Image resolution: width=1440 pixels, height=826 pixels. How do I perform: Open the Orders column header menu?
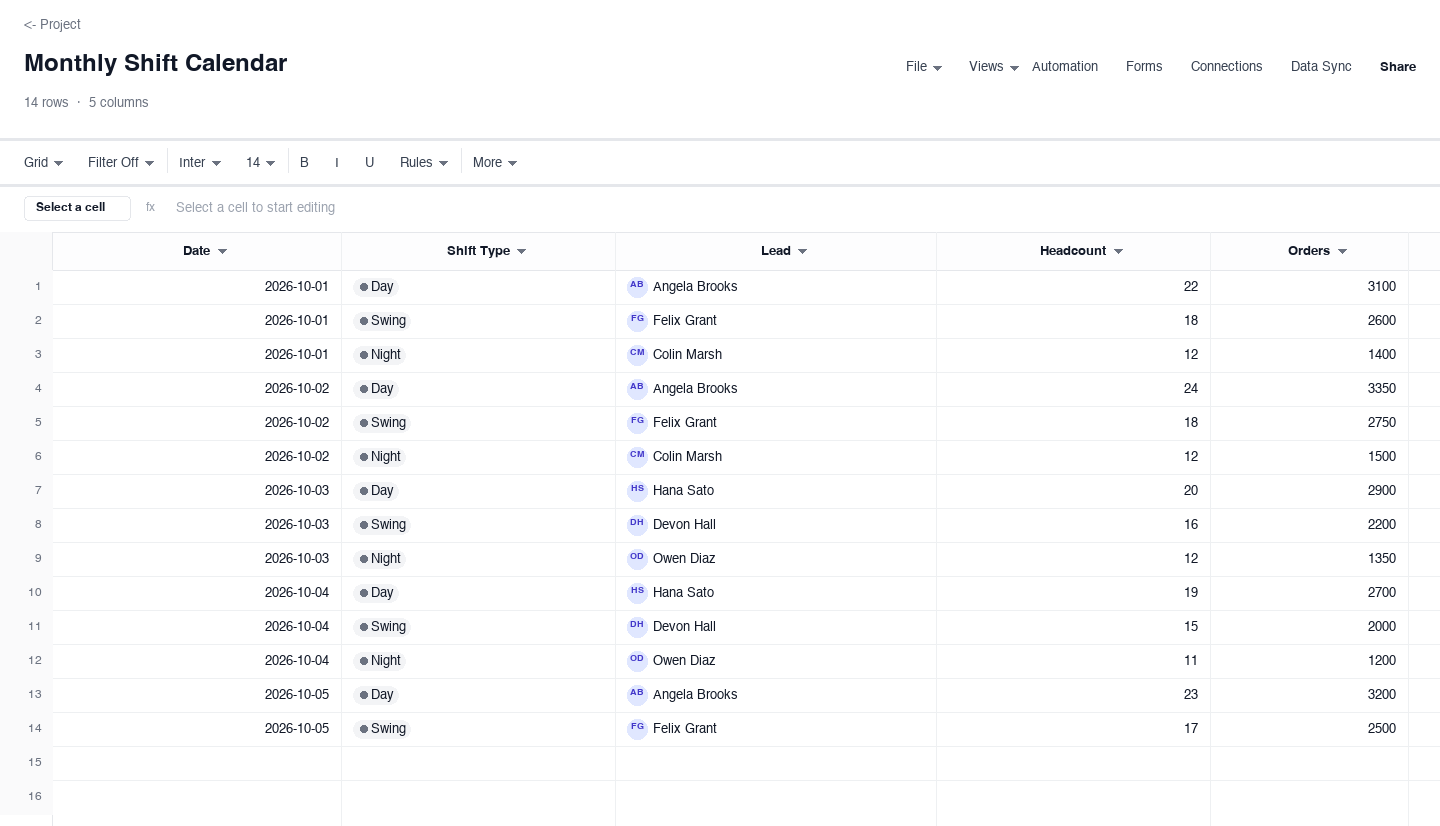[1342, 251]
